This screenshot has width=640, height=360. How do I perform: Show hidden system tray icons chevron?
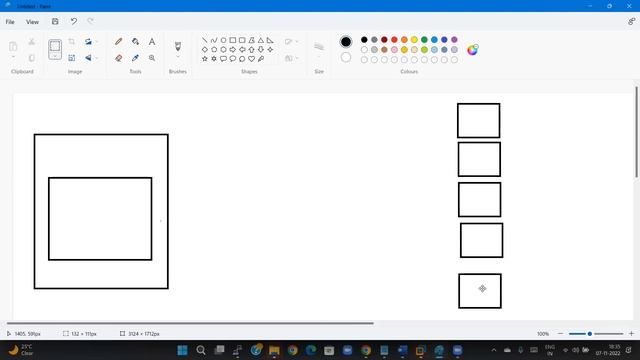click(x=494, y=350)
